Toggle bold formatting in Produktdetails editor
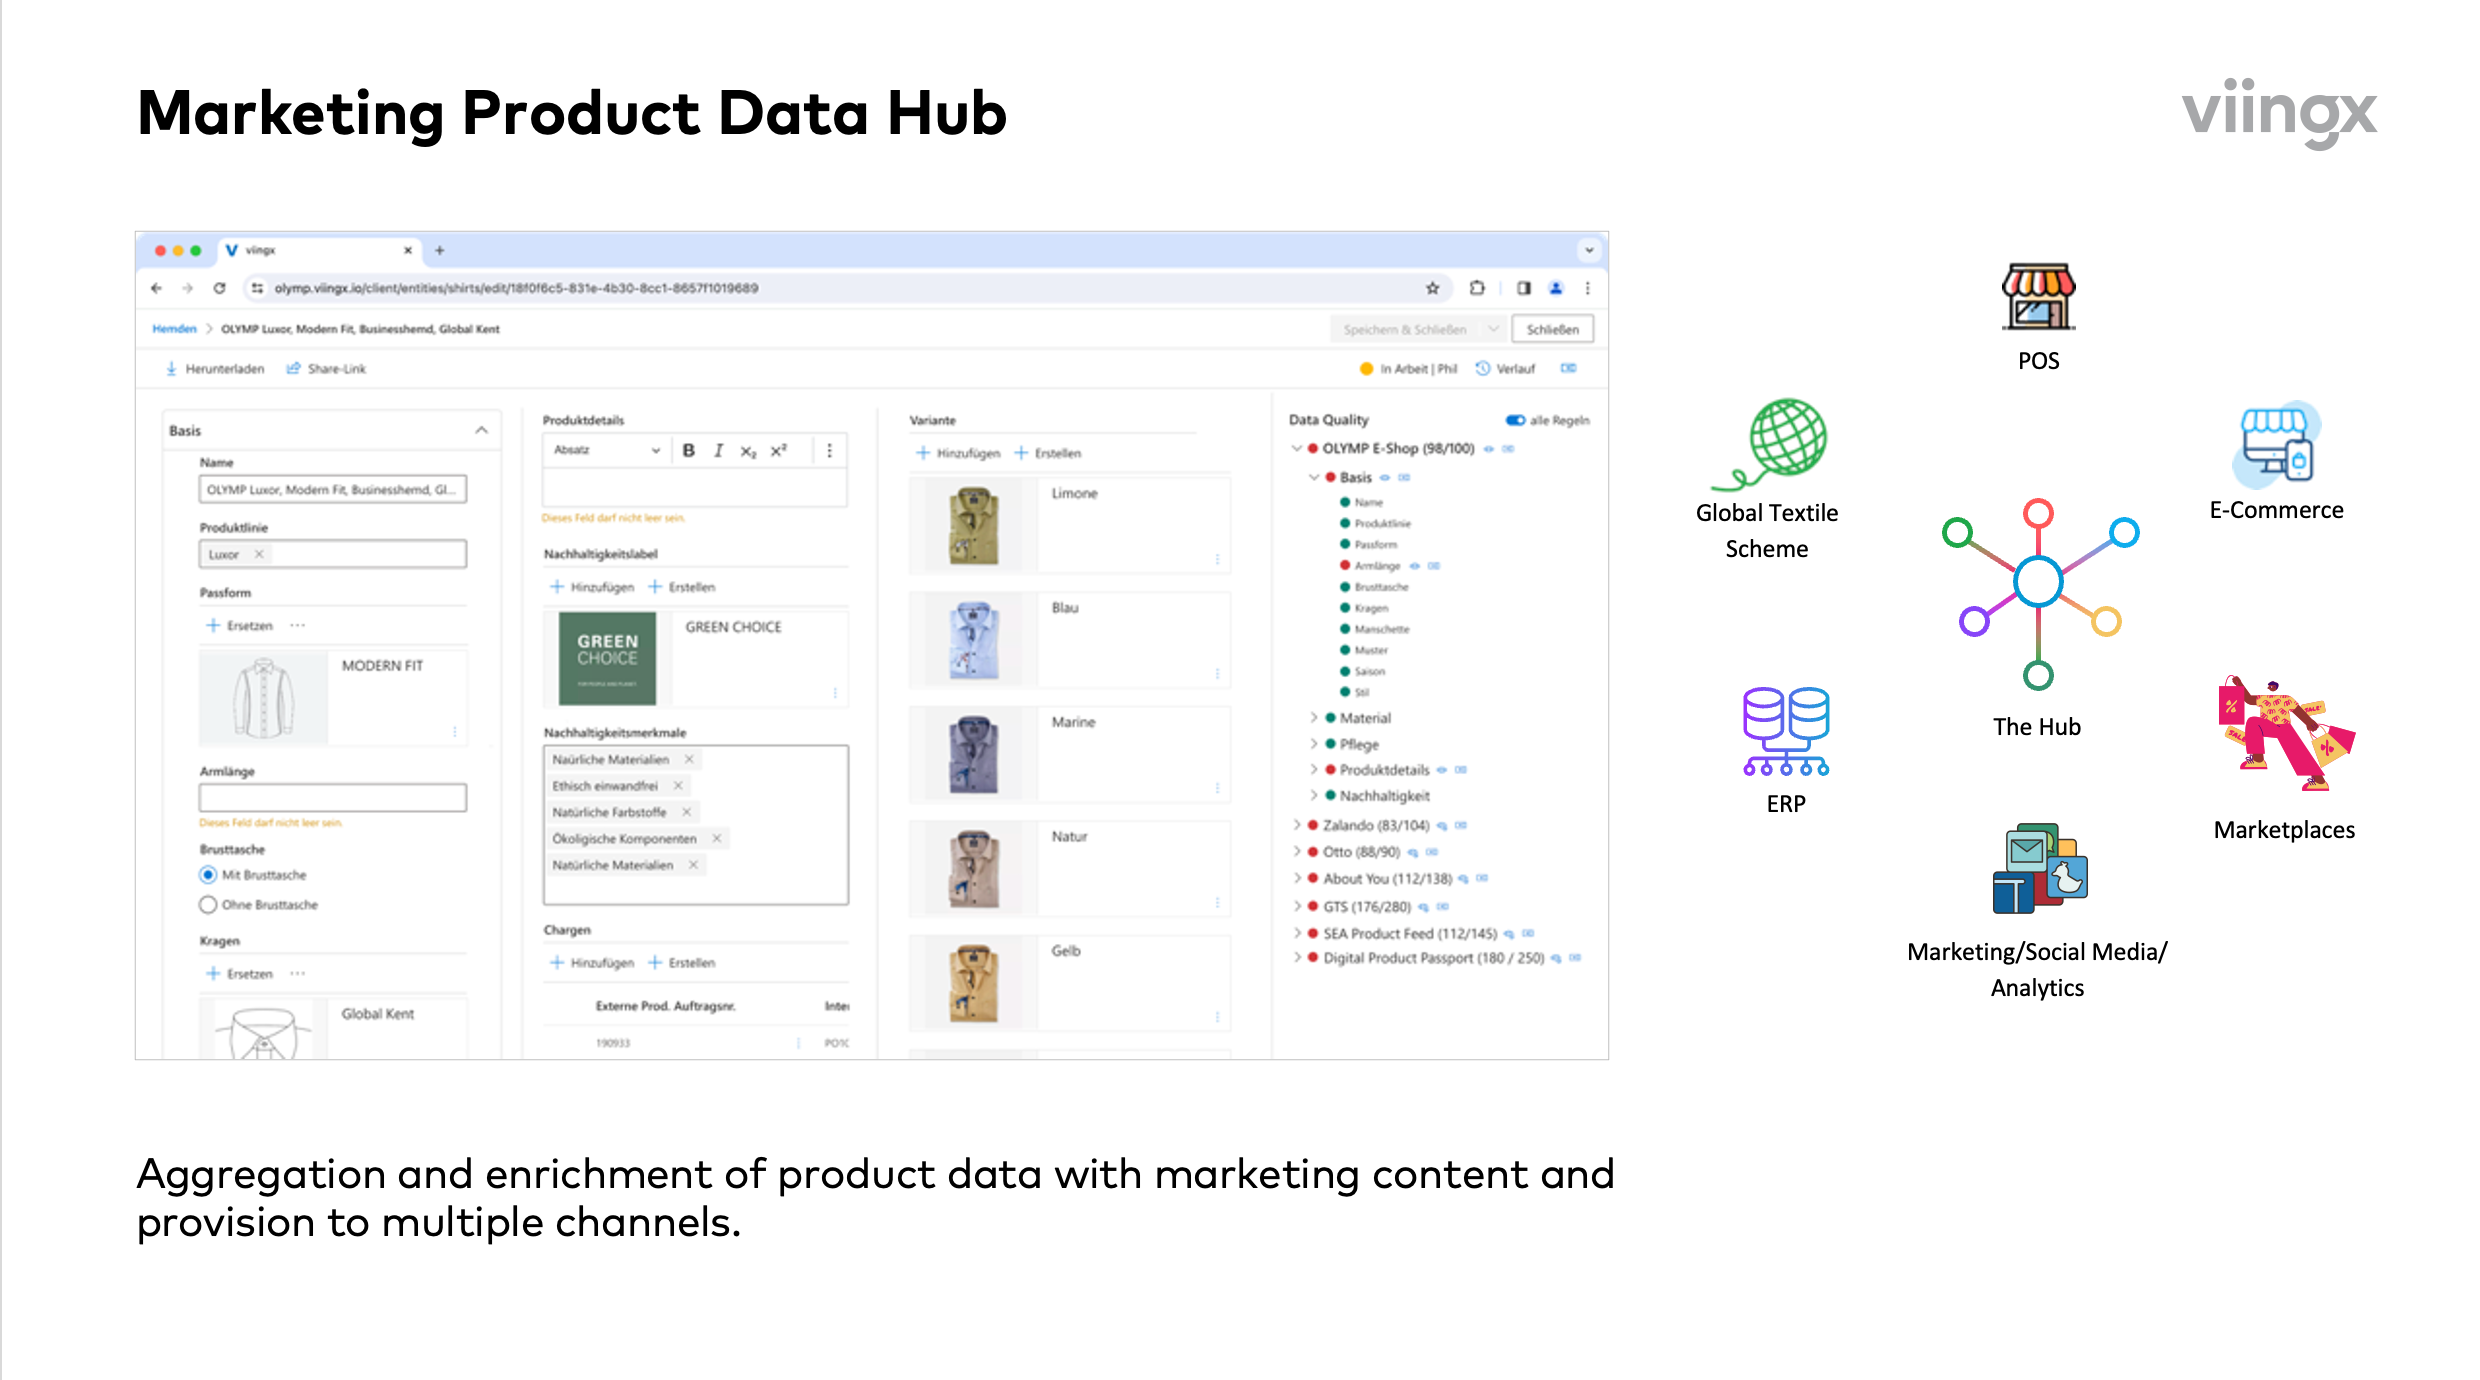Screen dimensions: 2480x1380 coord(688,451)
